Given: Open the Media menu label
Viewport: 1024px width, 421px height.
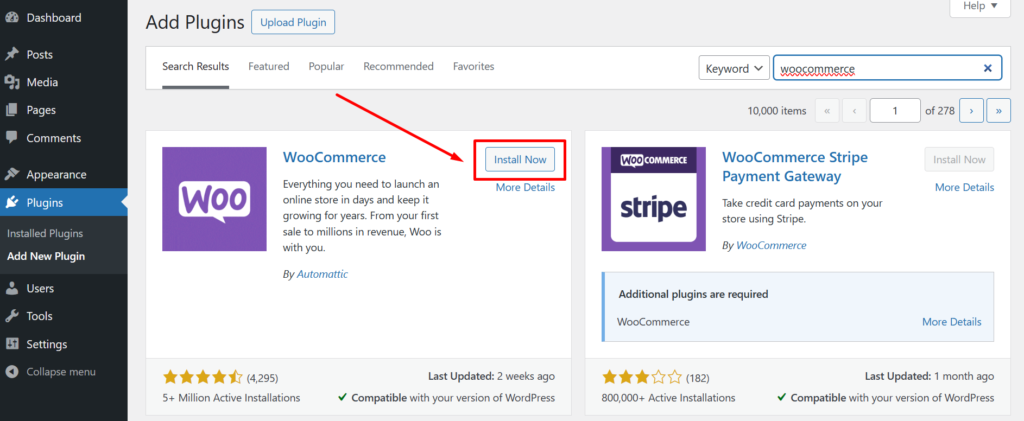Looking at the screenshot, I should click(x=42, y=82).
